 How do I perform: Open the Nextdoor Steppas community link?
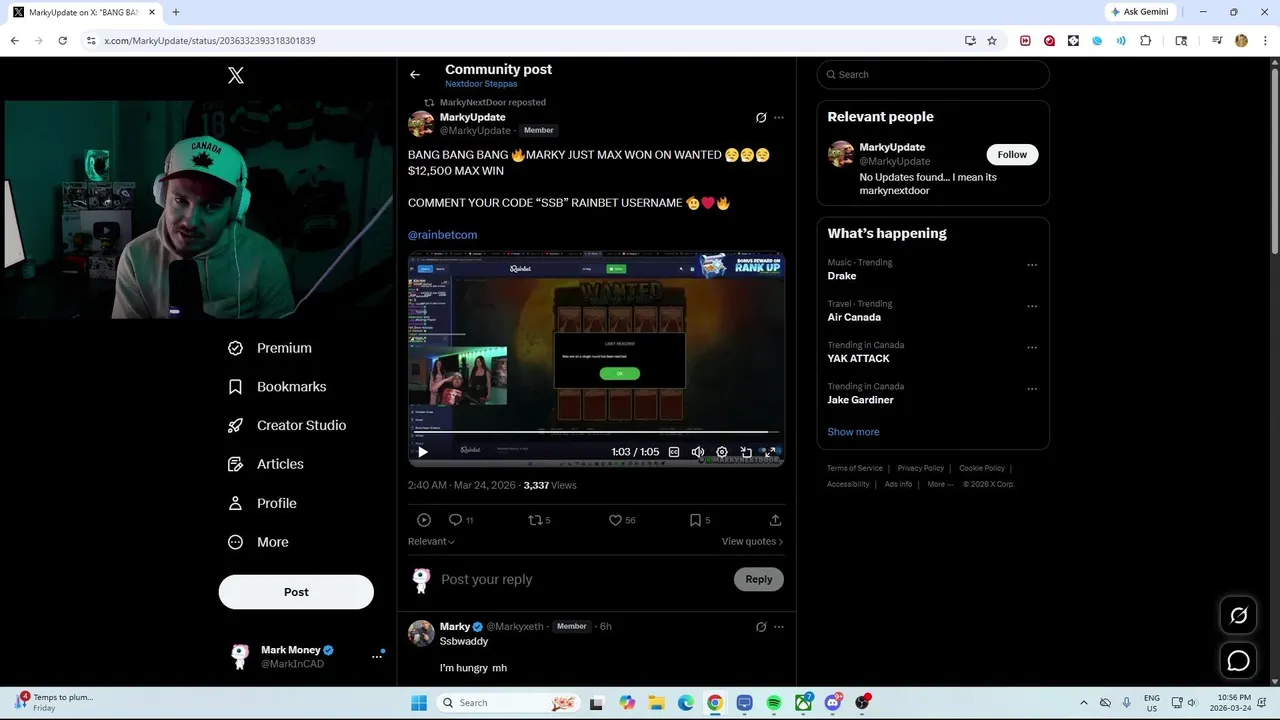(481, 84)
